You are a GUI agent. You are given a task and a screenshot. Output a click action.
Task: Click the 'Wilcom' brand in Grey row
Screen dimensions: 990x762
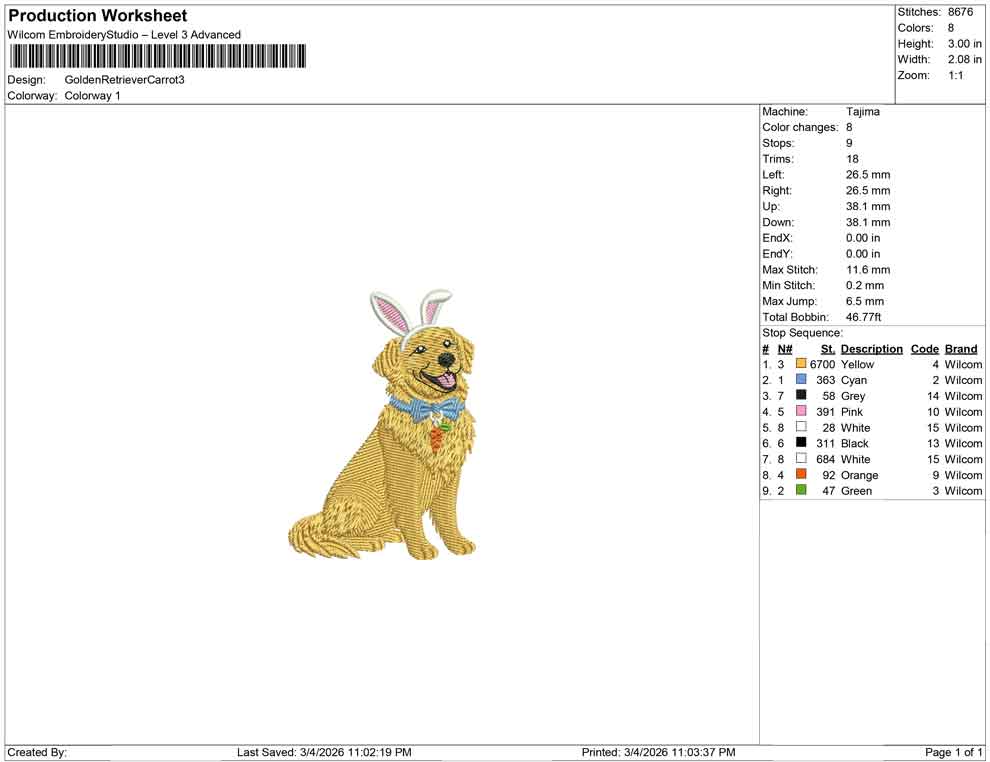pos(963,396)
